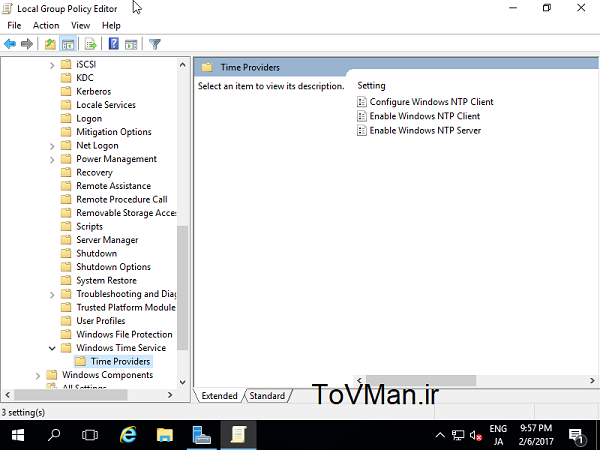This screenshot has height=450, width=600.
Task: Open the Windows Start button
Action: (18, 435)
